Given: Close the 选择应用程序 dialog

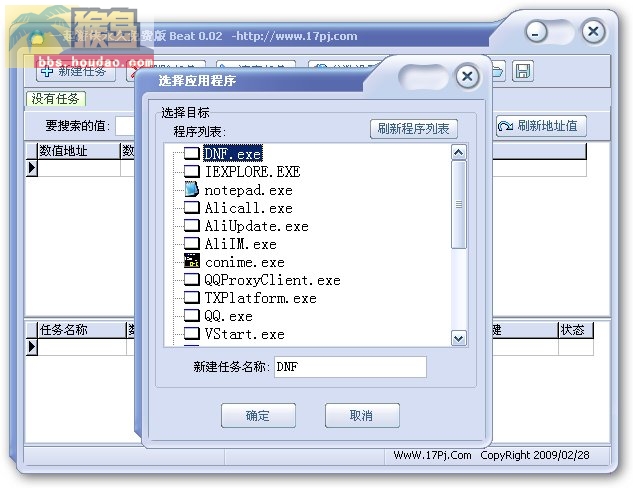Looking at the screenshot, I should pyautogui.click(x=467, y=76).
